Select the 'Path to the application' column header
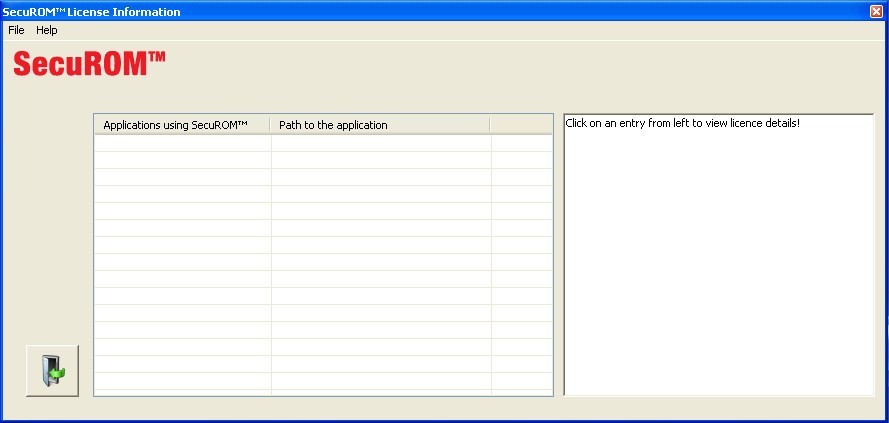The width and height of the screenshot is (889, 423). 380,125
